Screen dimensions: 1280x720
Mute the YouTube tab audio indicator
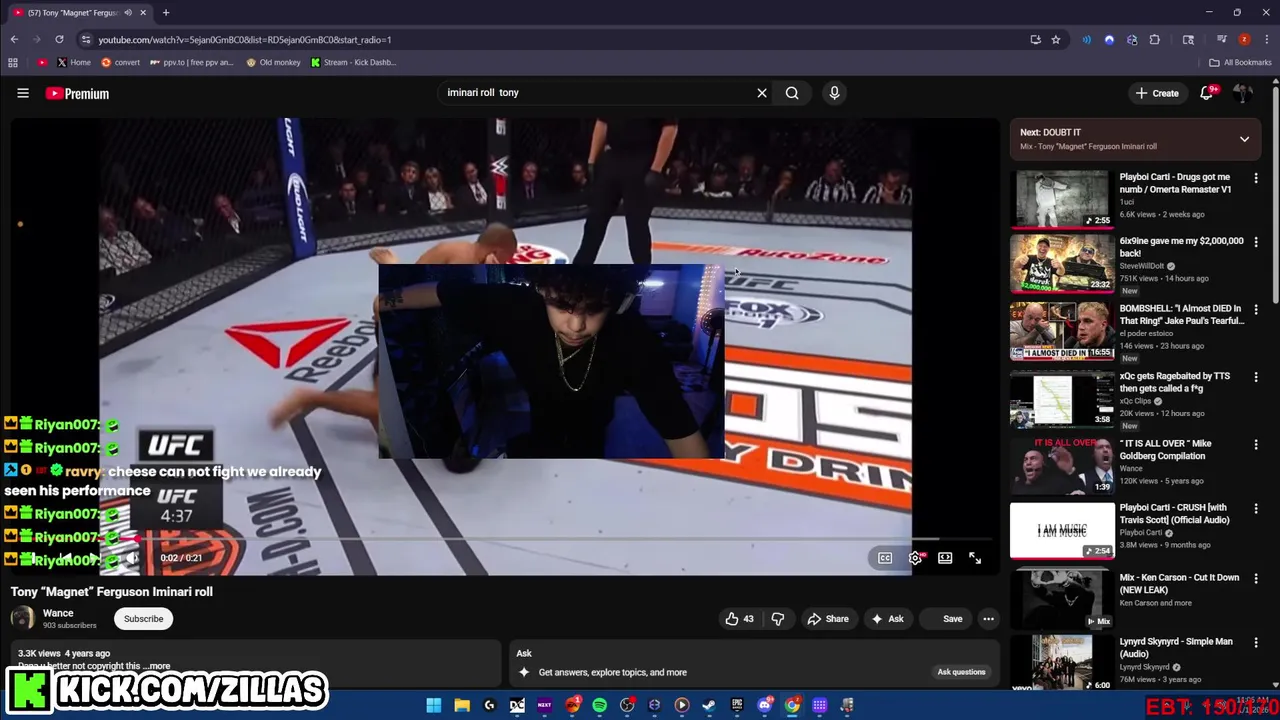pos(127,13)
